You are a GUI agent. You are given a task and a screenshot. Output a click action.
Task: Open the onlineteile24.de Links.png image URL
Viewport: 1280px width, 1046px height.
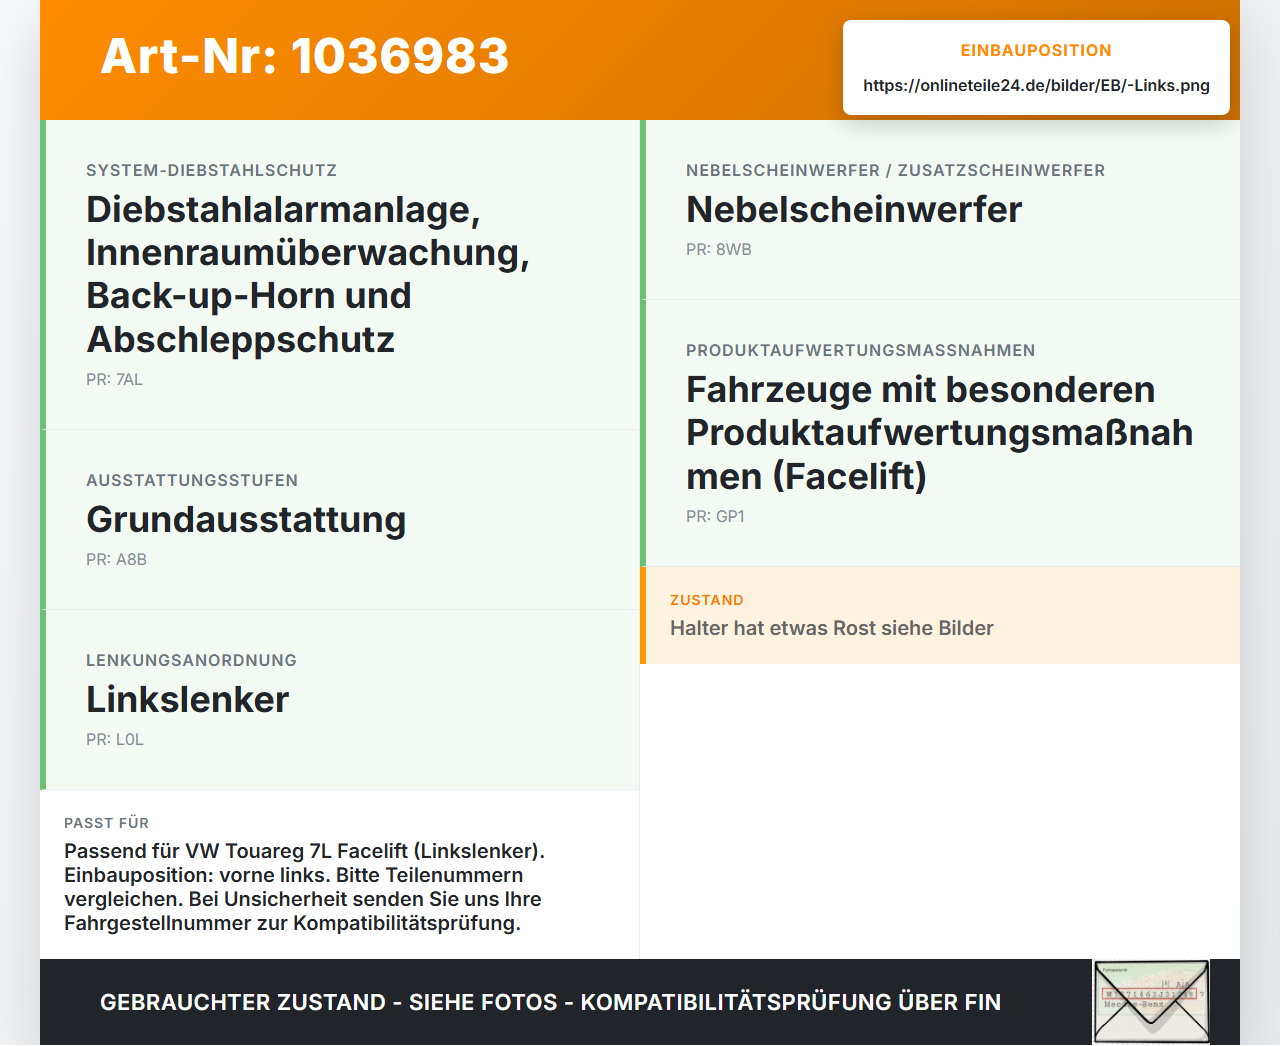tap(1036, 85)
